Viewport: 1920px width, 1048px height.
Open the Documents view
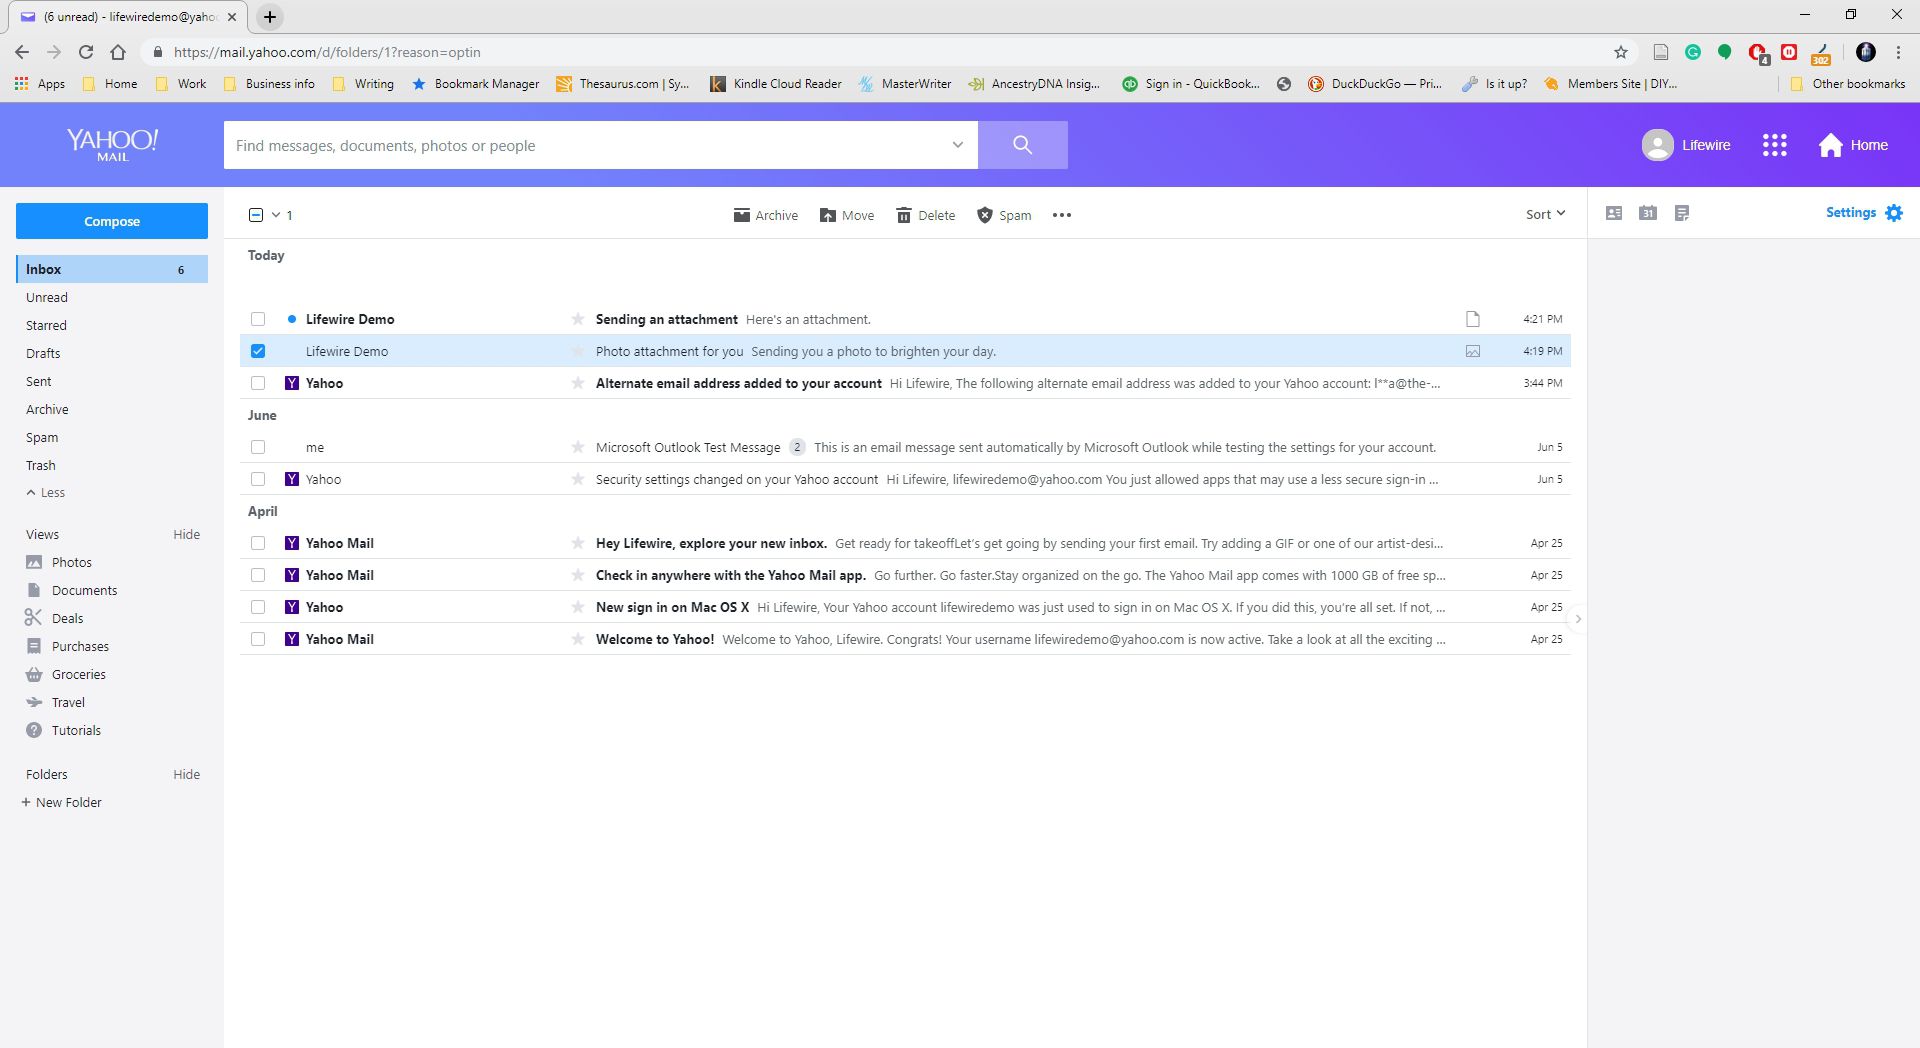click(x=72, y=590)
